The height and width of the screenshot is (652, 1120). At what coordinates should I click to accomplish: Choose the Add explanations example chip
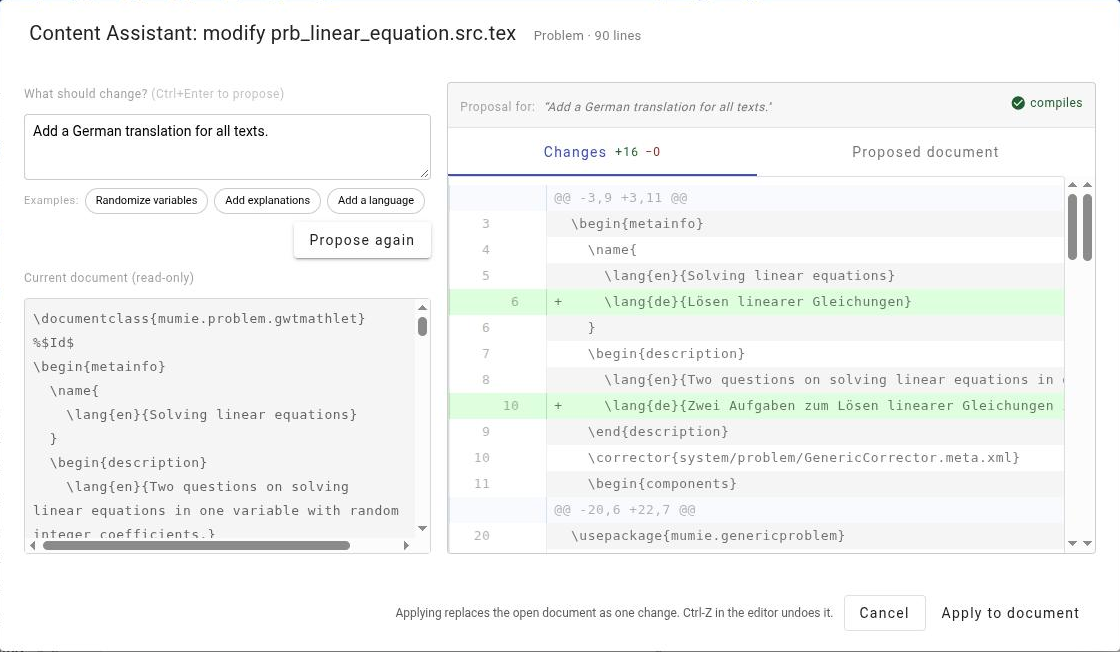268,201
